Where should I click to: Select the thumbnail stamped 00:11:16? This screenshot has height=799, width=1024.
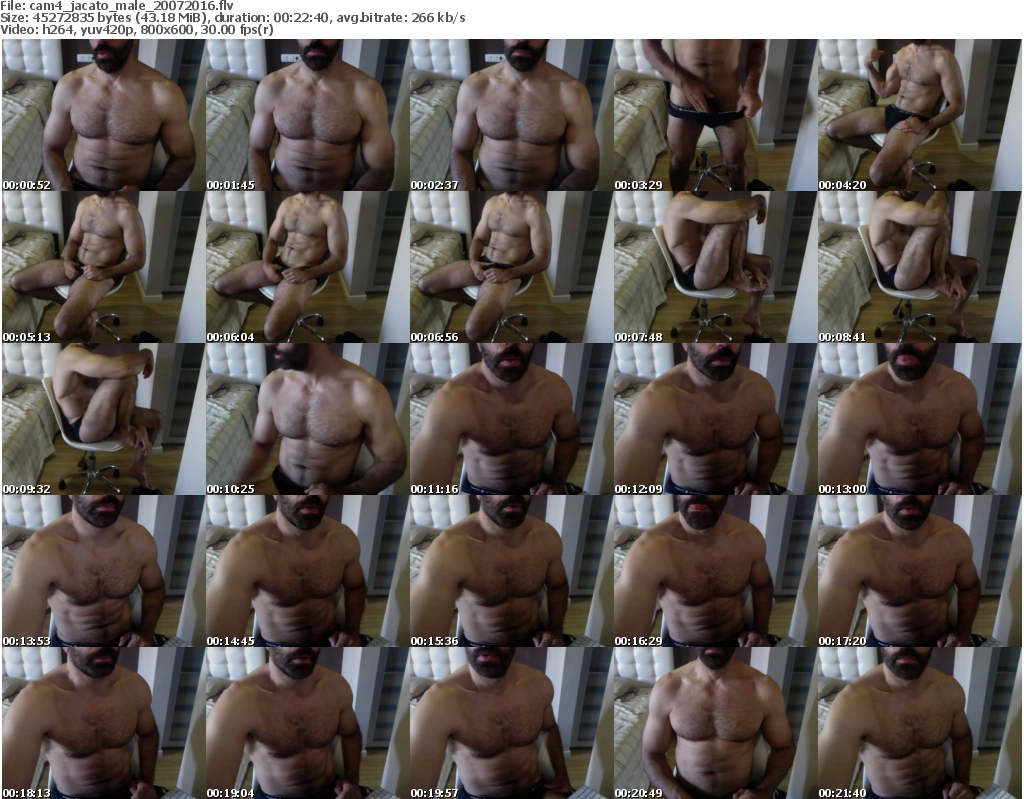tap(511, 419)
